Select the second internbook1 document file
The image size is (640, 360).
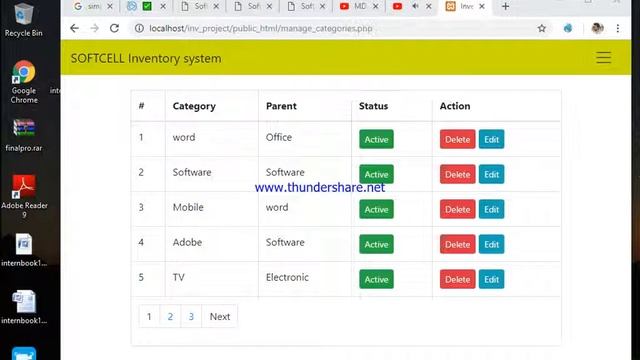(x=24, y=307)
